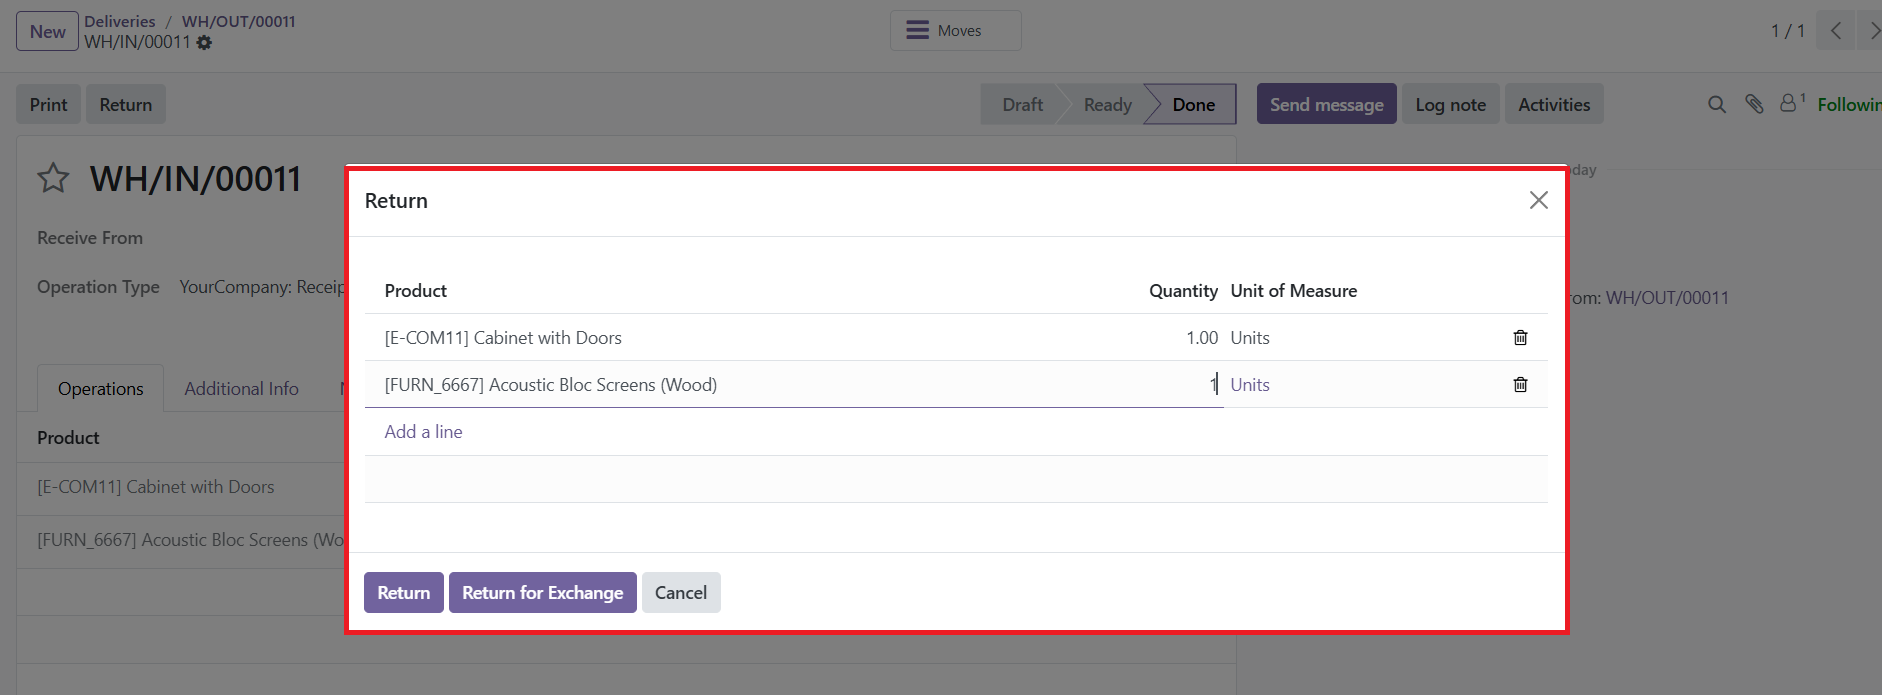Select [FURN_6667] Acoustic Bloc Screens (Wood) in dialog

point(551,385)
